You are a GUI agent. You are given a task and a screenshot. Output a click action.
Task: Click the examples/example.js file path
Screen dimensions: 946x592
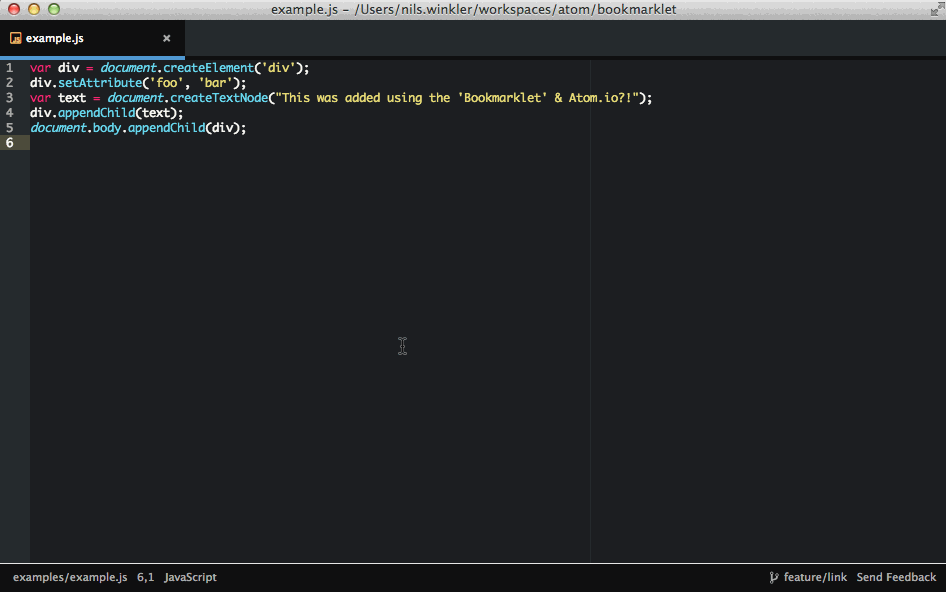point(70,578)
